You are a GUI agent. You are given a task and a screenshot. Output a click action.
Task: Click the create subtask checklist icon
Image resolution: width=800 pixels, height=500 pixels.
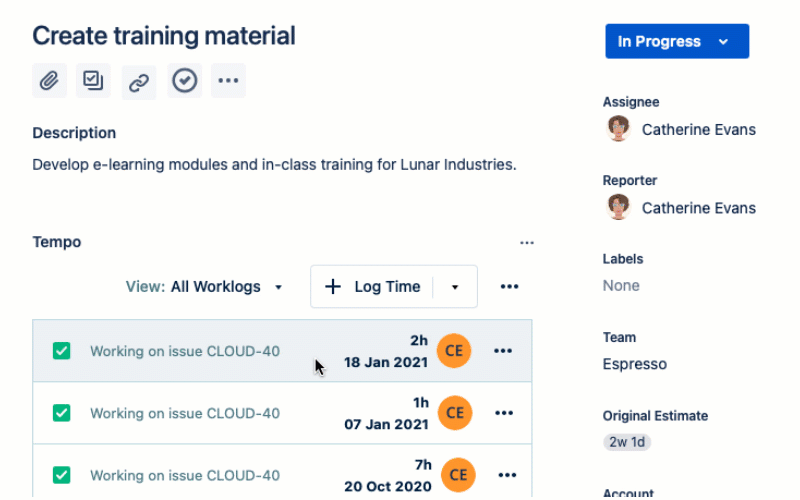pyautogui.click(x=93, y=81)
